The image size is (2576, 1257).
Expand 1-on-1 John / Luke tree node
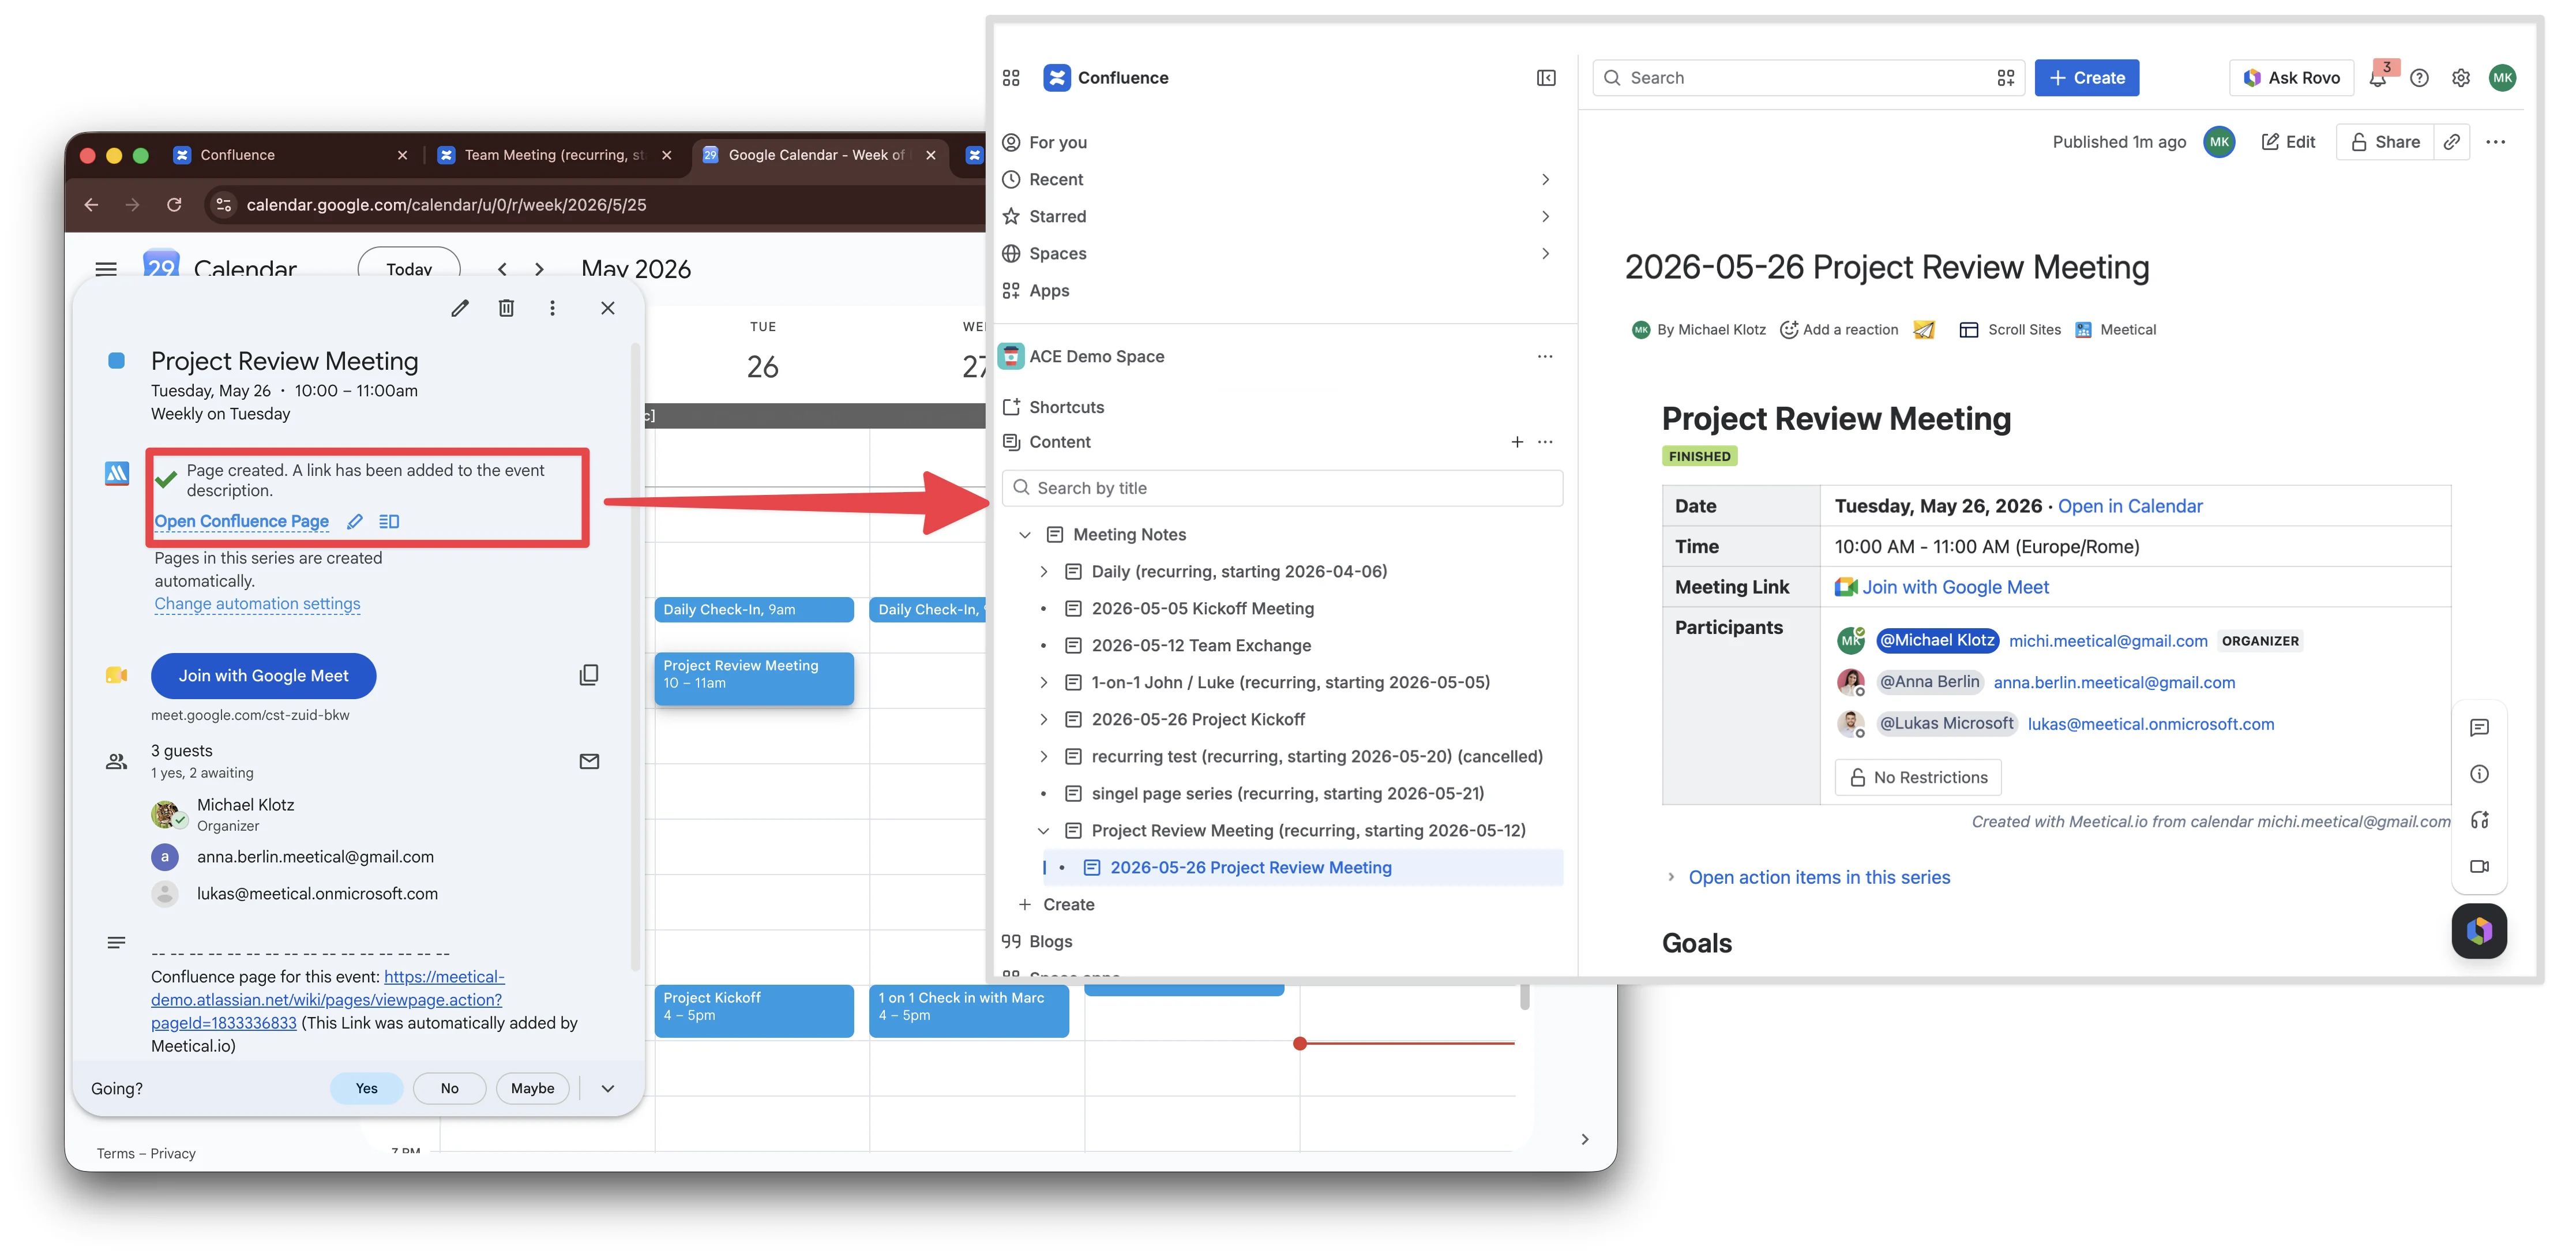click(1043, 682)
